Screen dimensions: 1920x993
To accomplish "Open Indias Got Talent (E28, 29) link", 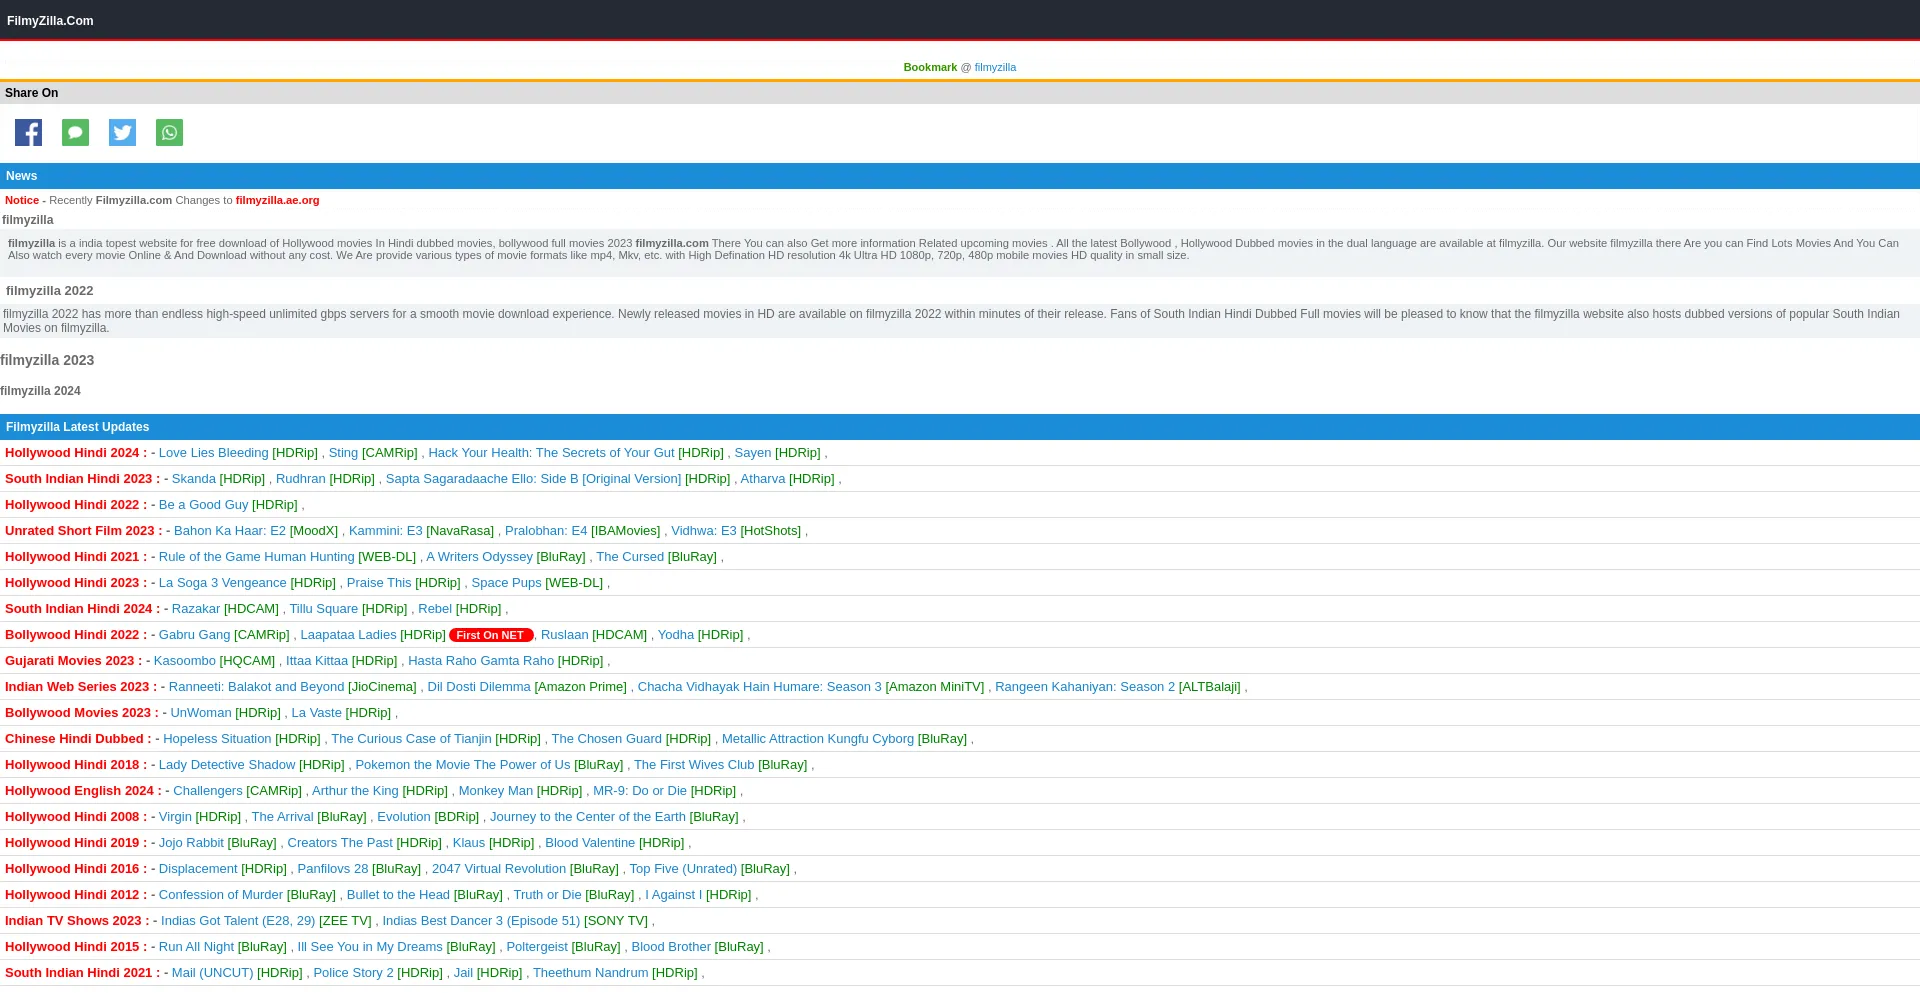I will tap(238, 921).
